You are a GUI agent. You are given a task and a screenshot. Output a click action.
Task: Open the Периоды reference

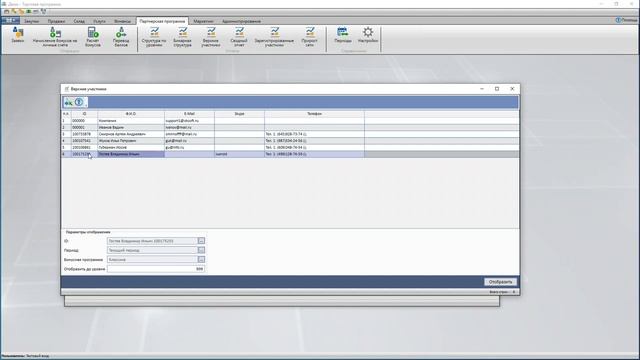point(342,36)
